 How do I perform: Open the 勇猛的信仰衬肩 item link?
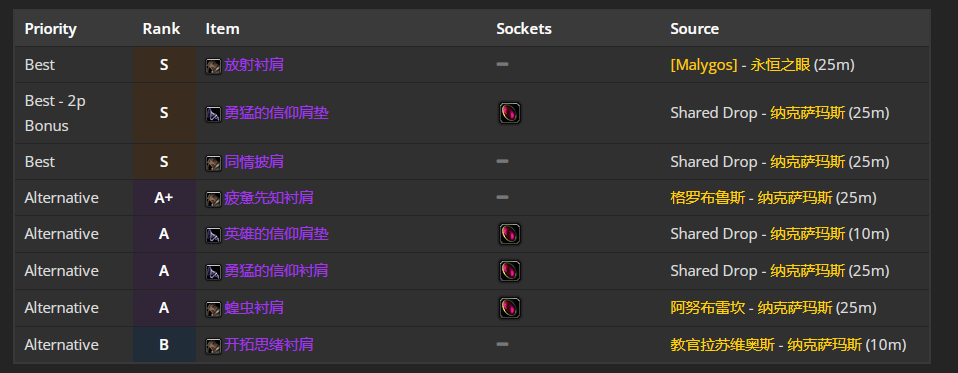[x=276, y=270]
